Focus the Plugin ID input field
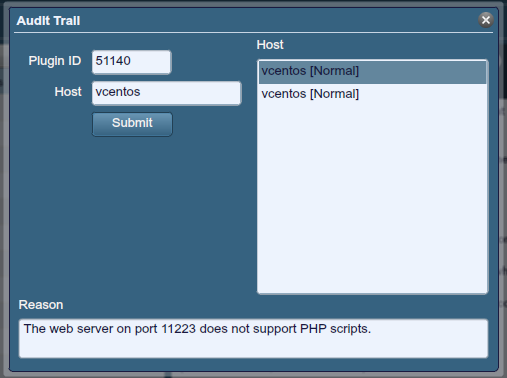The height and width of the screenshot is (378, 507). point(132,62)
